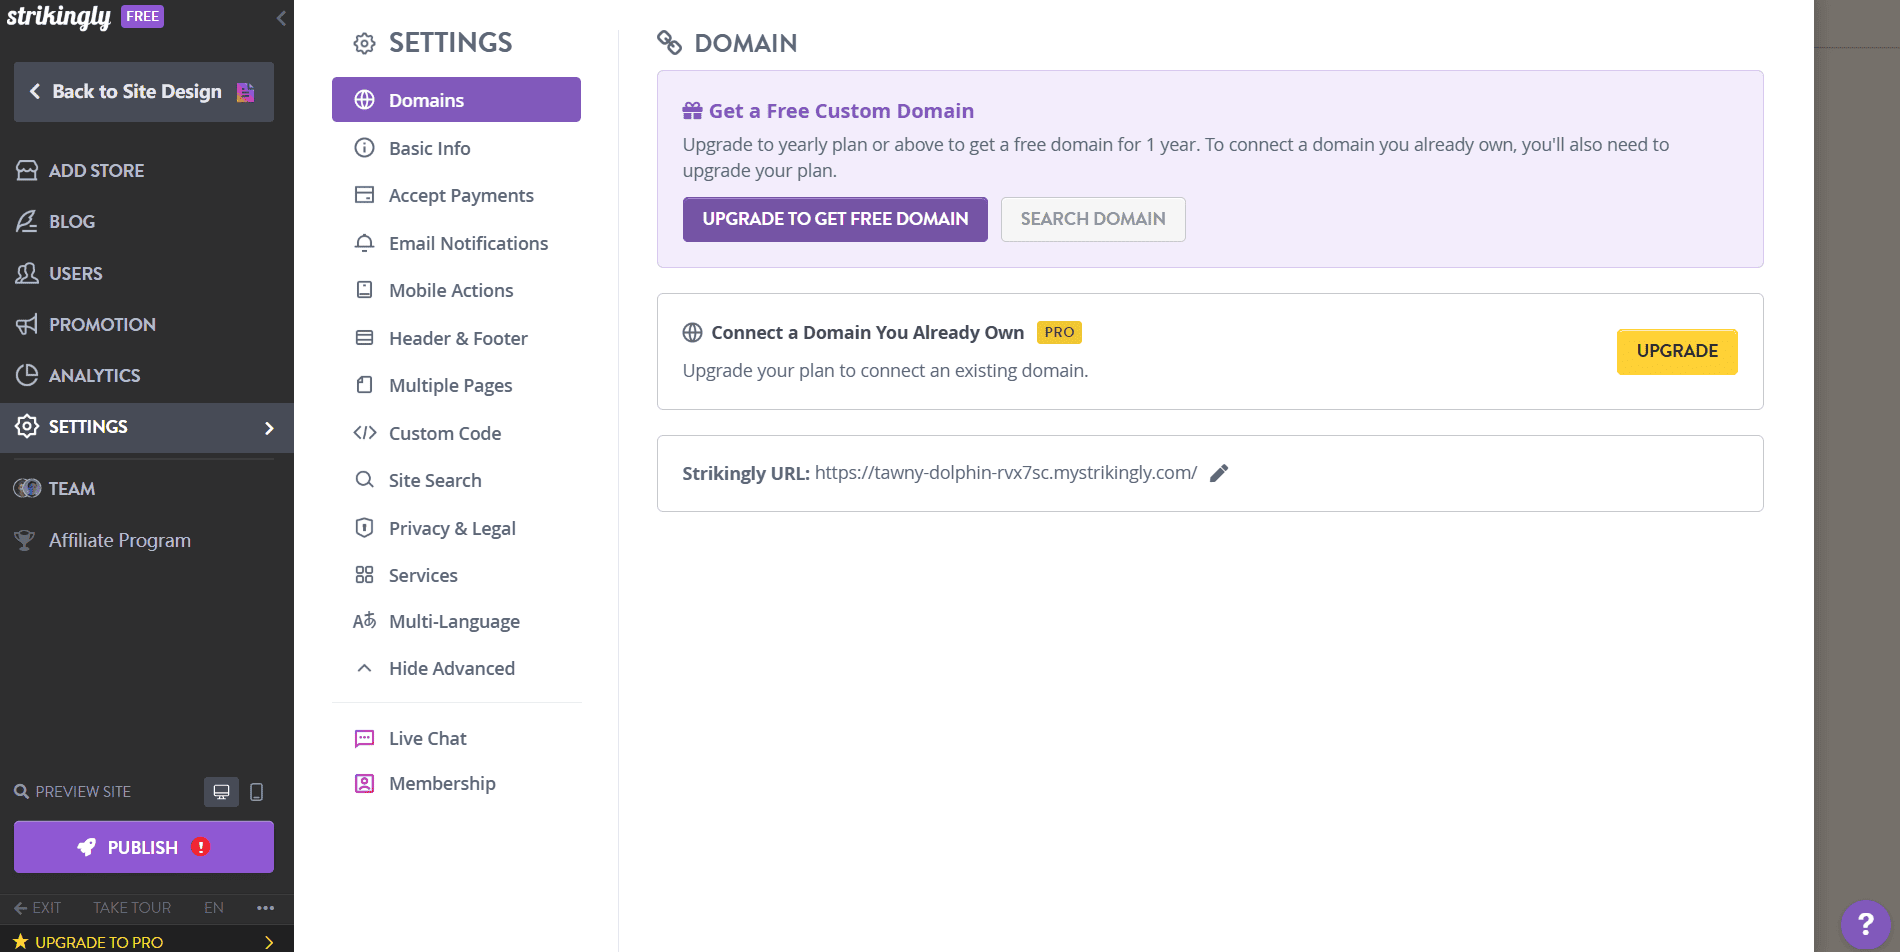This screenshot has width=1900, height=952.
Task: Expand the UPGRADE TO PRO chevron
Action: tap(269, 942)
